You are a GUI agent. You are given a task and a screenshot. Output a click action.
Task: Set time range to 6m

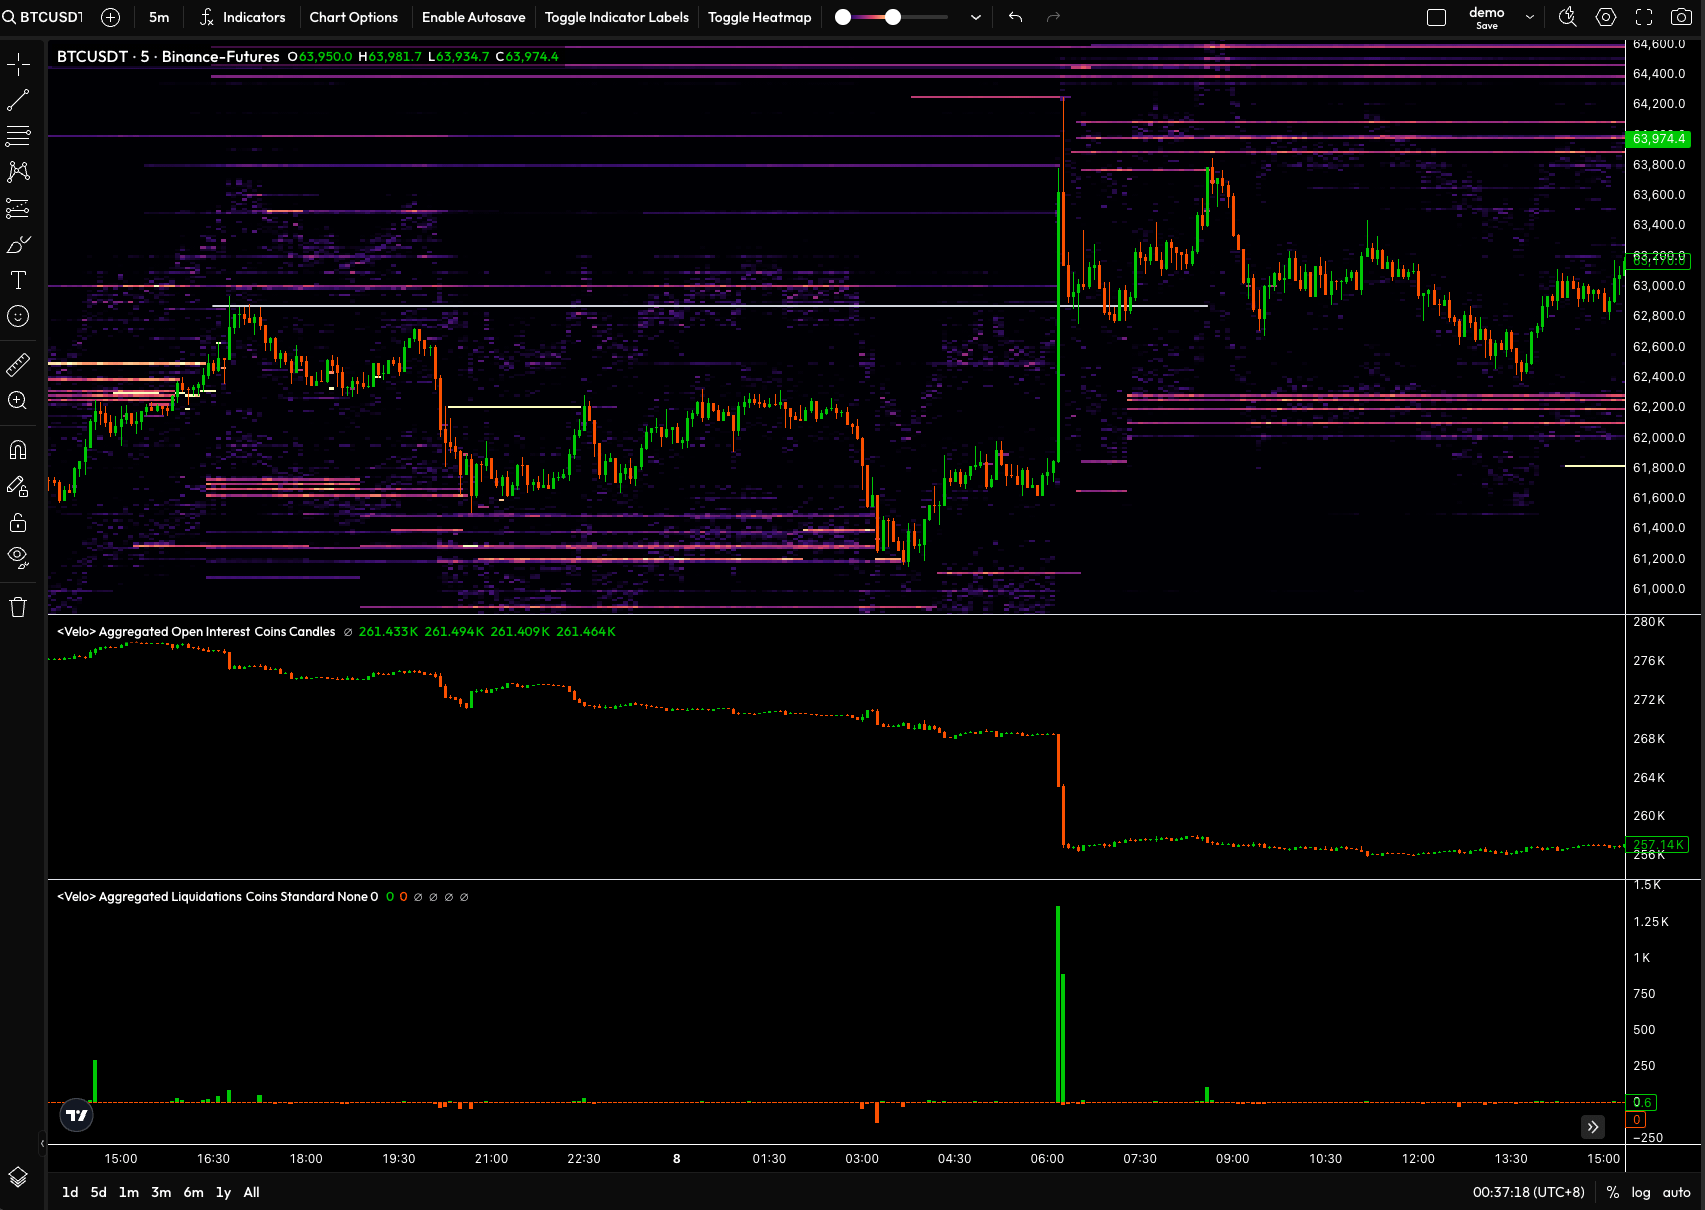click(x=193, y=1192)
